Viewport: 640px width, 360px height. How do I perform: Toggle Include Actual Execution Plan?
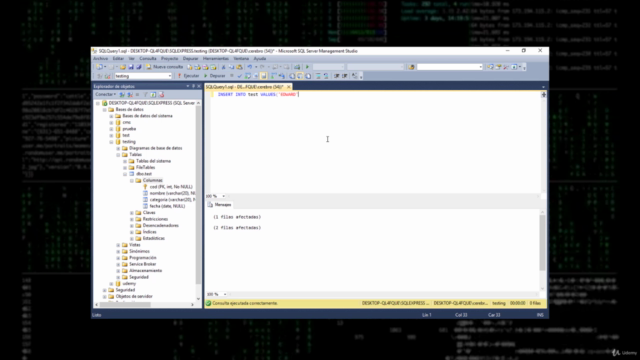click(273, 76)
